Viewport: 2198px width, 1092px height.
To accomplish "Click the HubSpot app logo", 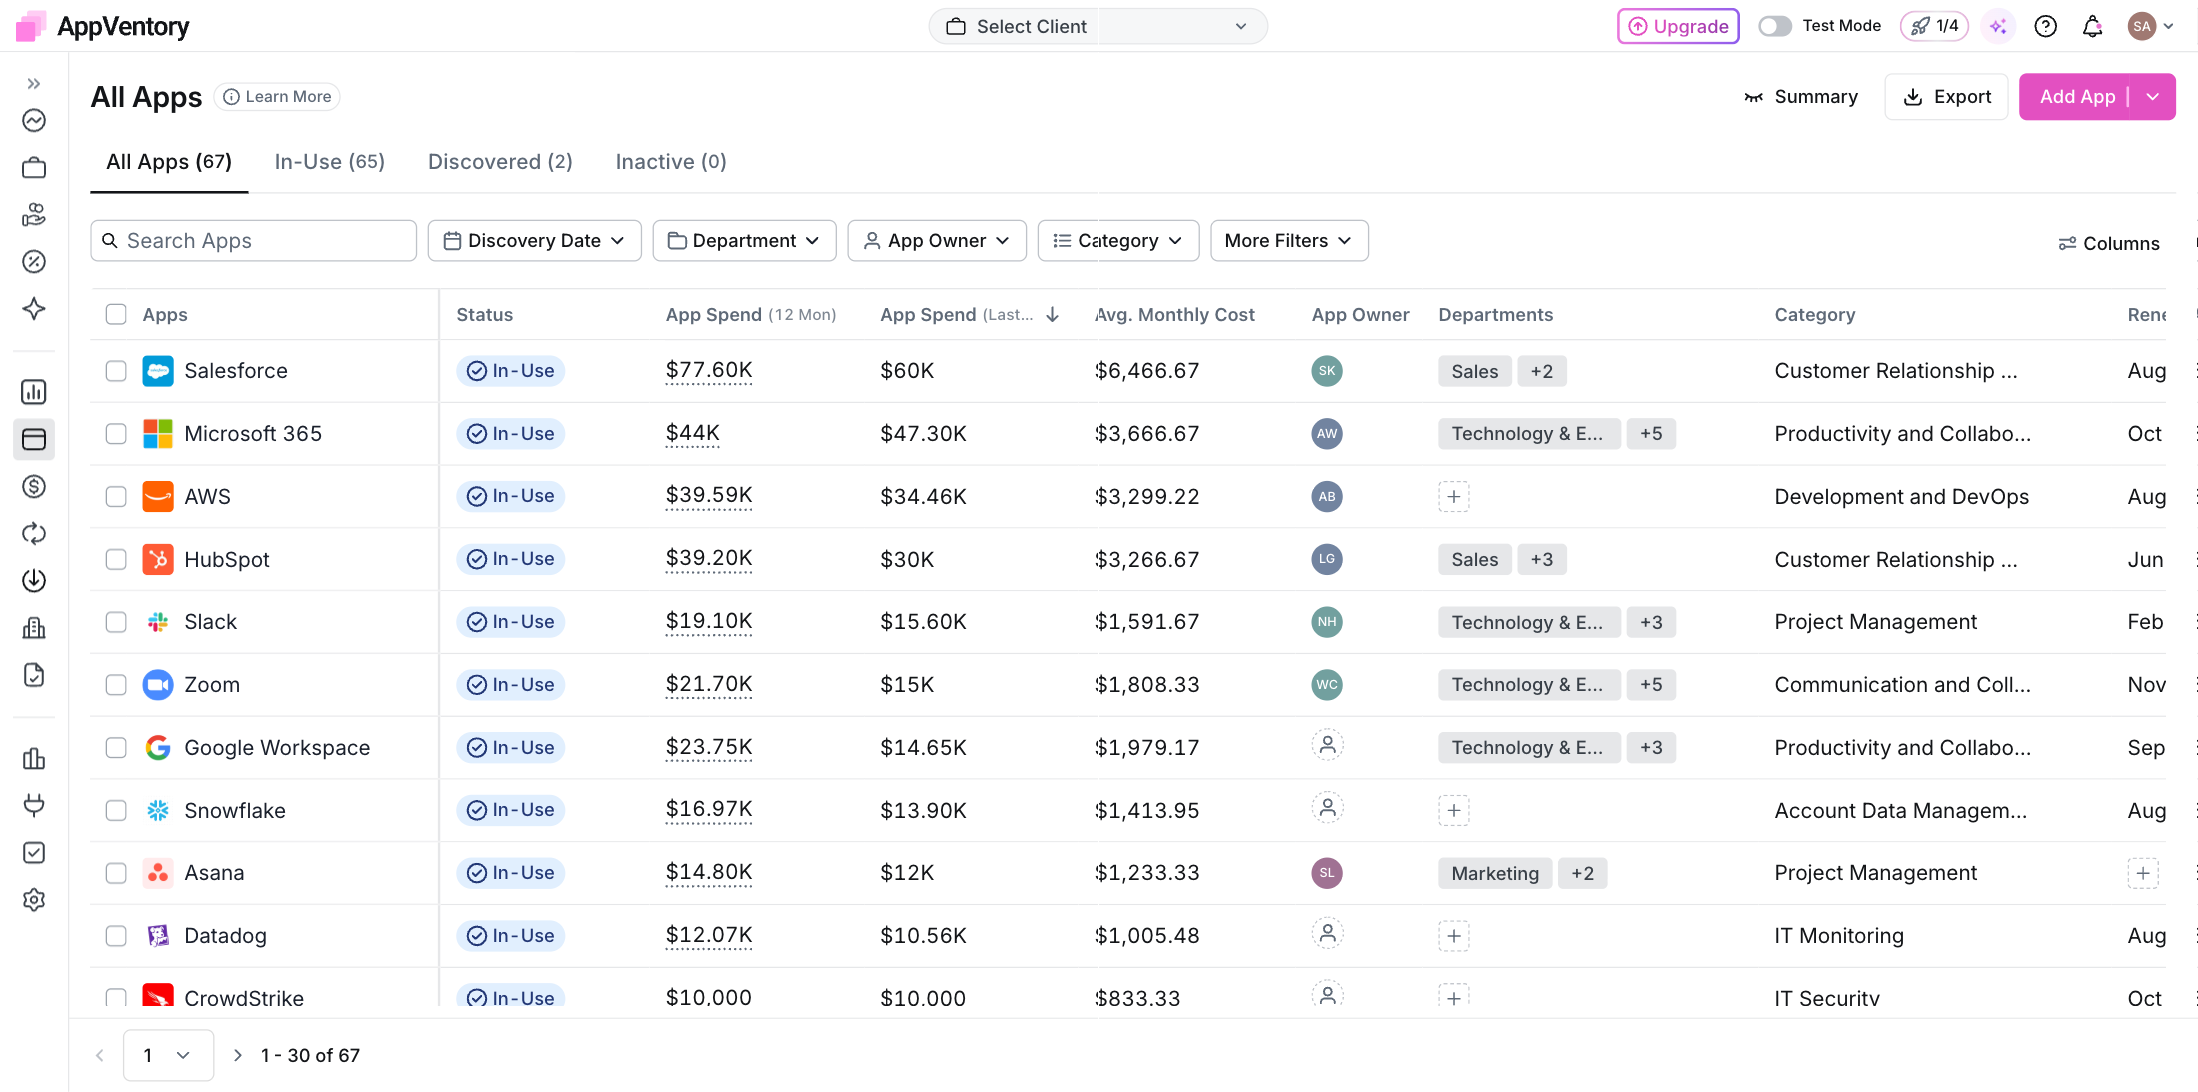I will tap(158, 559).
